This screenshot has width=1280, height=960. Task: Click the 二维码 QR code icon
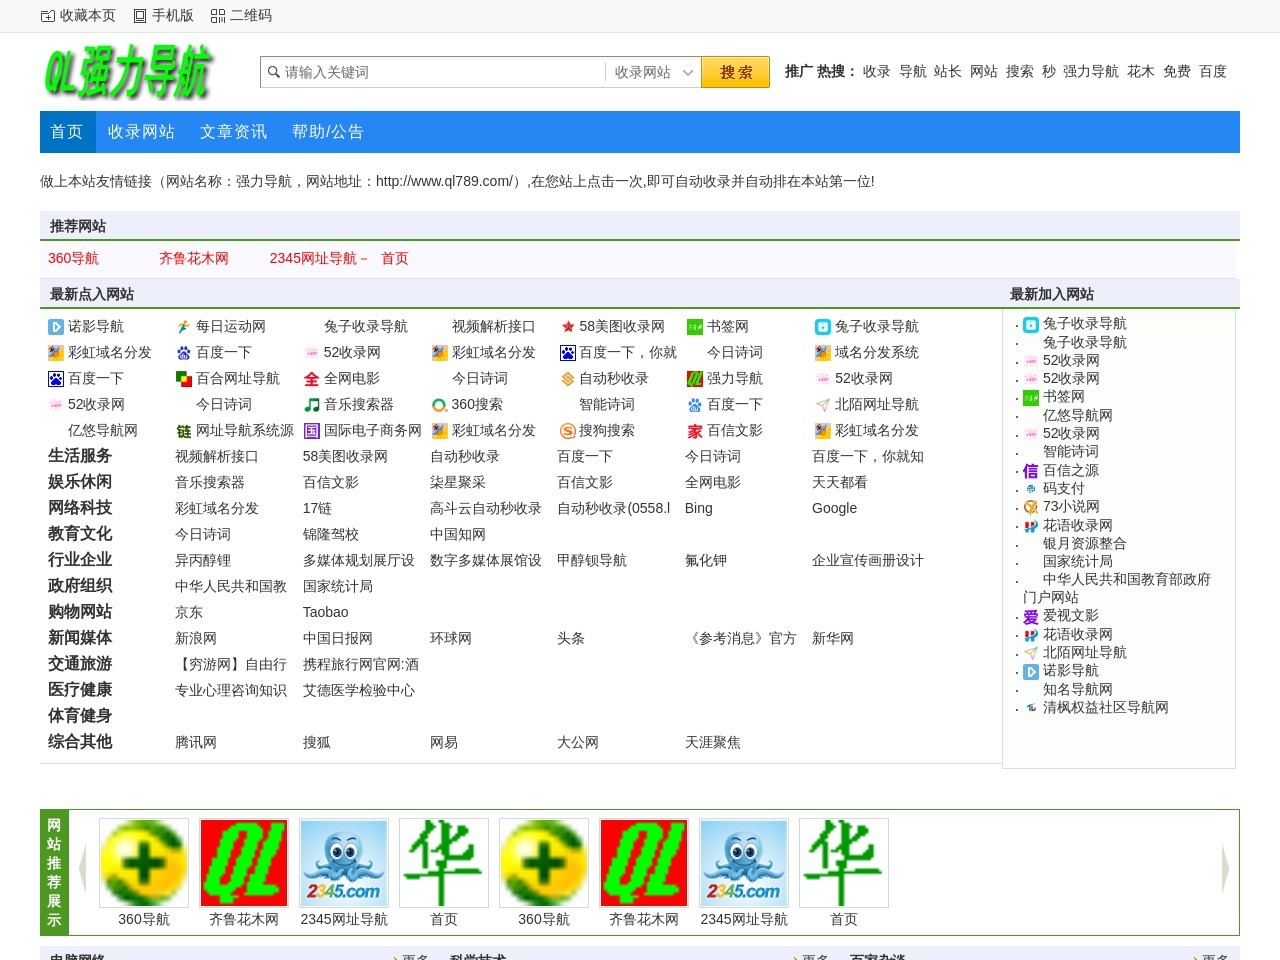click(x=218, y=15)
